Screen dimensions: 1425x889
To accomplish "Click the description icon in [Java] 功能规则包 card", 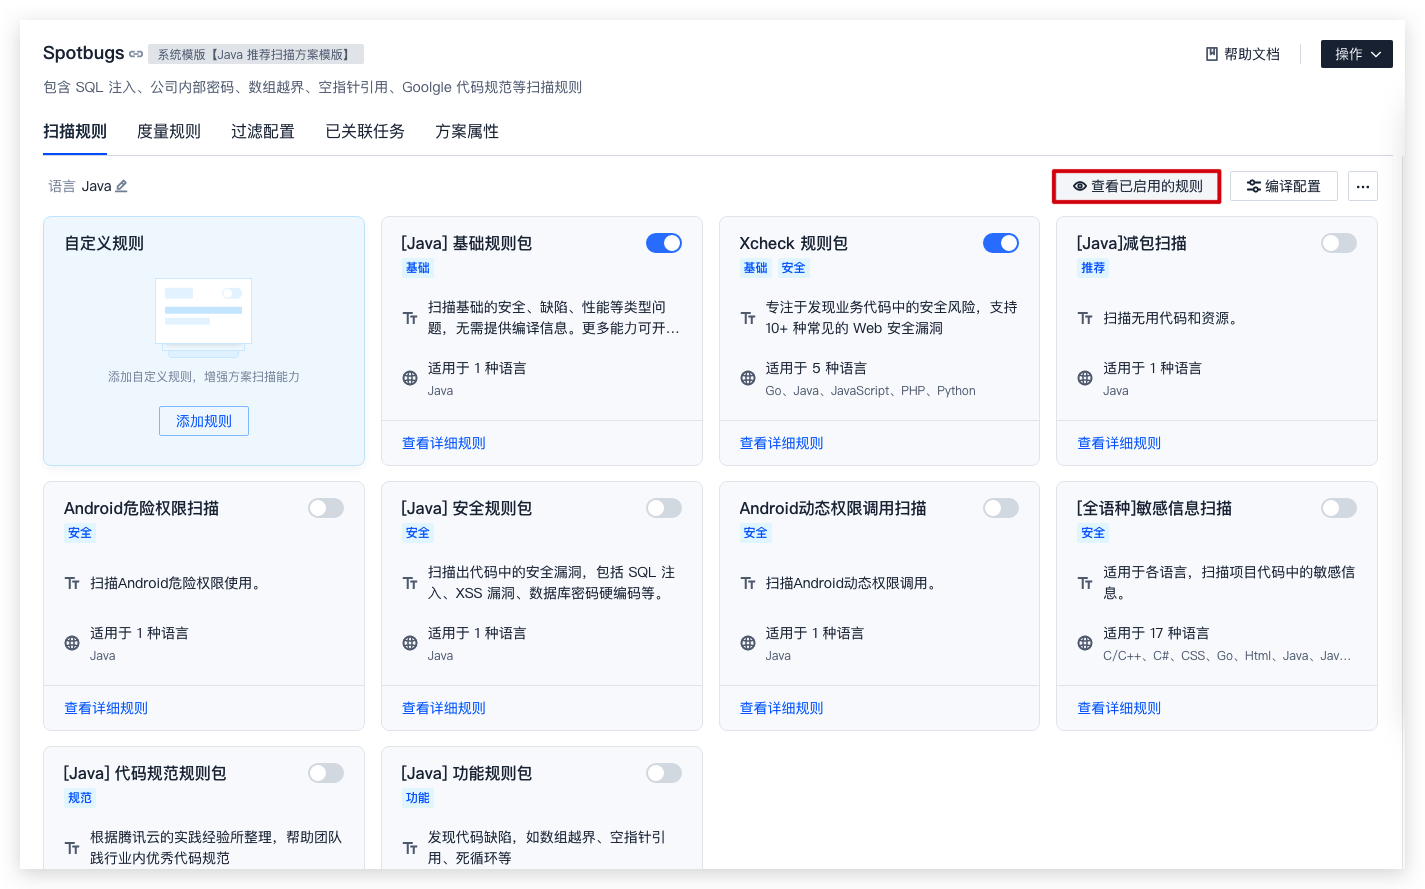I will tap(410, 848).
